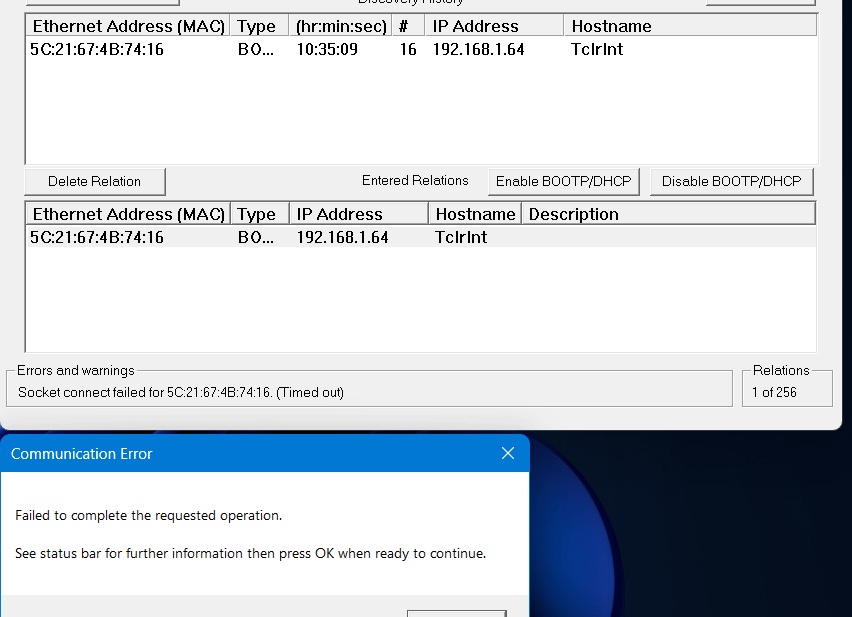Screen dimensions: 852x617
Task: Select count 16 in Discovery History row
Action: (408, 49)
